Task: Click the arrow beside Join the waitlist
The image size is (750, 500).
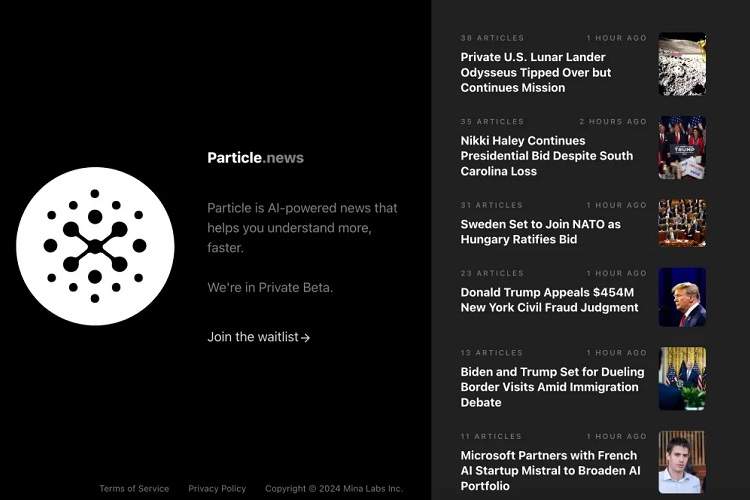Action: point(306,338)
